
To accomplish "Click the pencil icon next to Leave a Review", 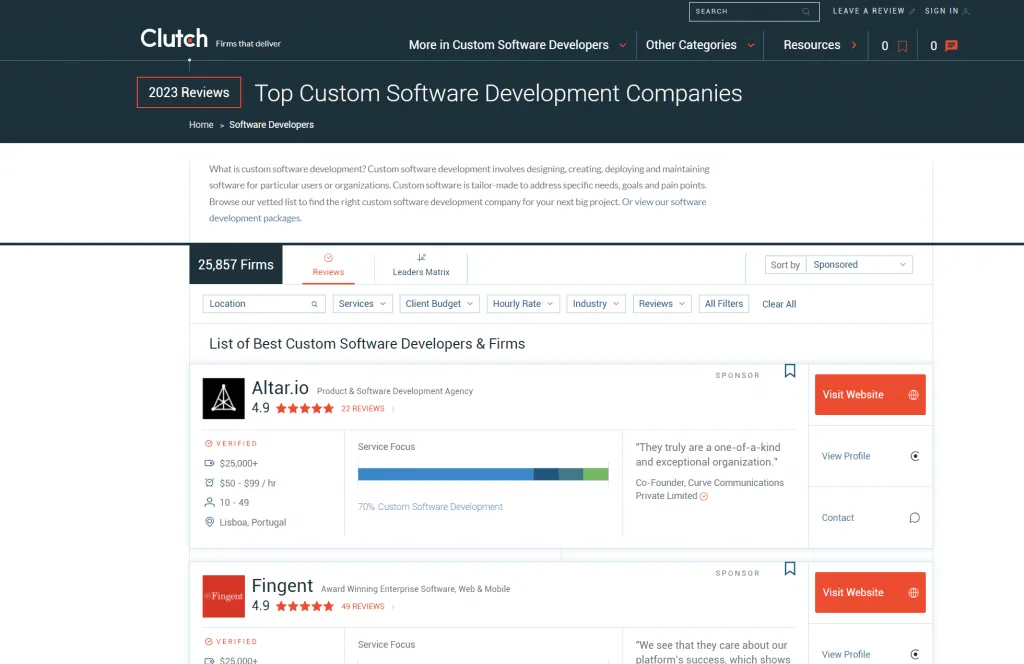I will coord(912,11).
